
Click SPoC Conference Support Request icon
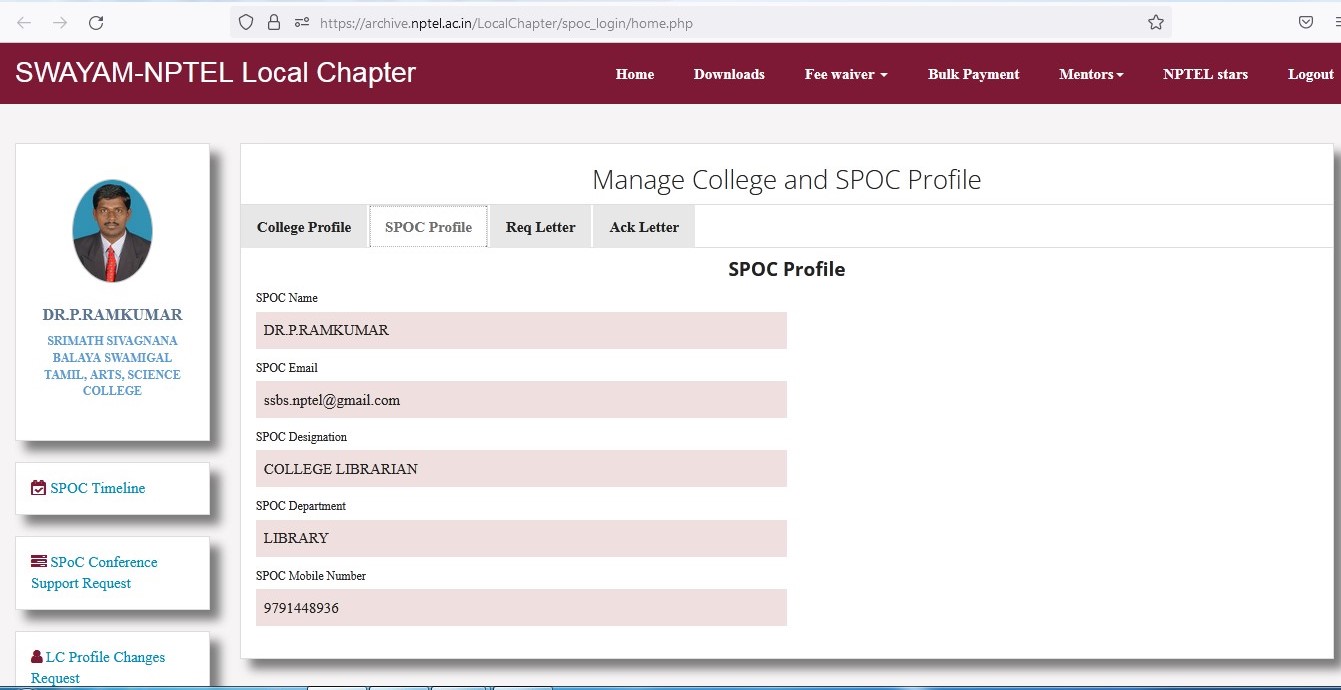tap(39, 561)
